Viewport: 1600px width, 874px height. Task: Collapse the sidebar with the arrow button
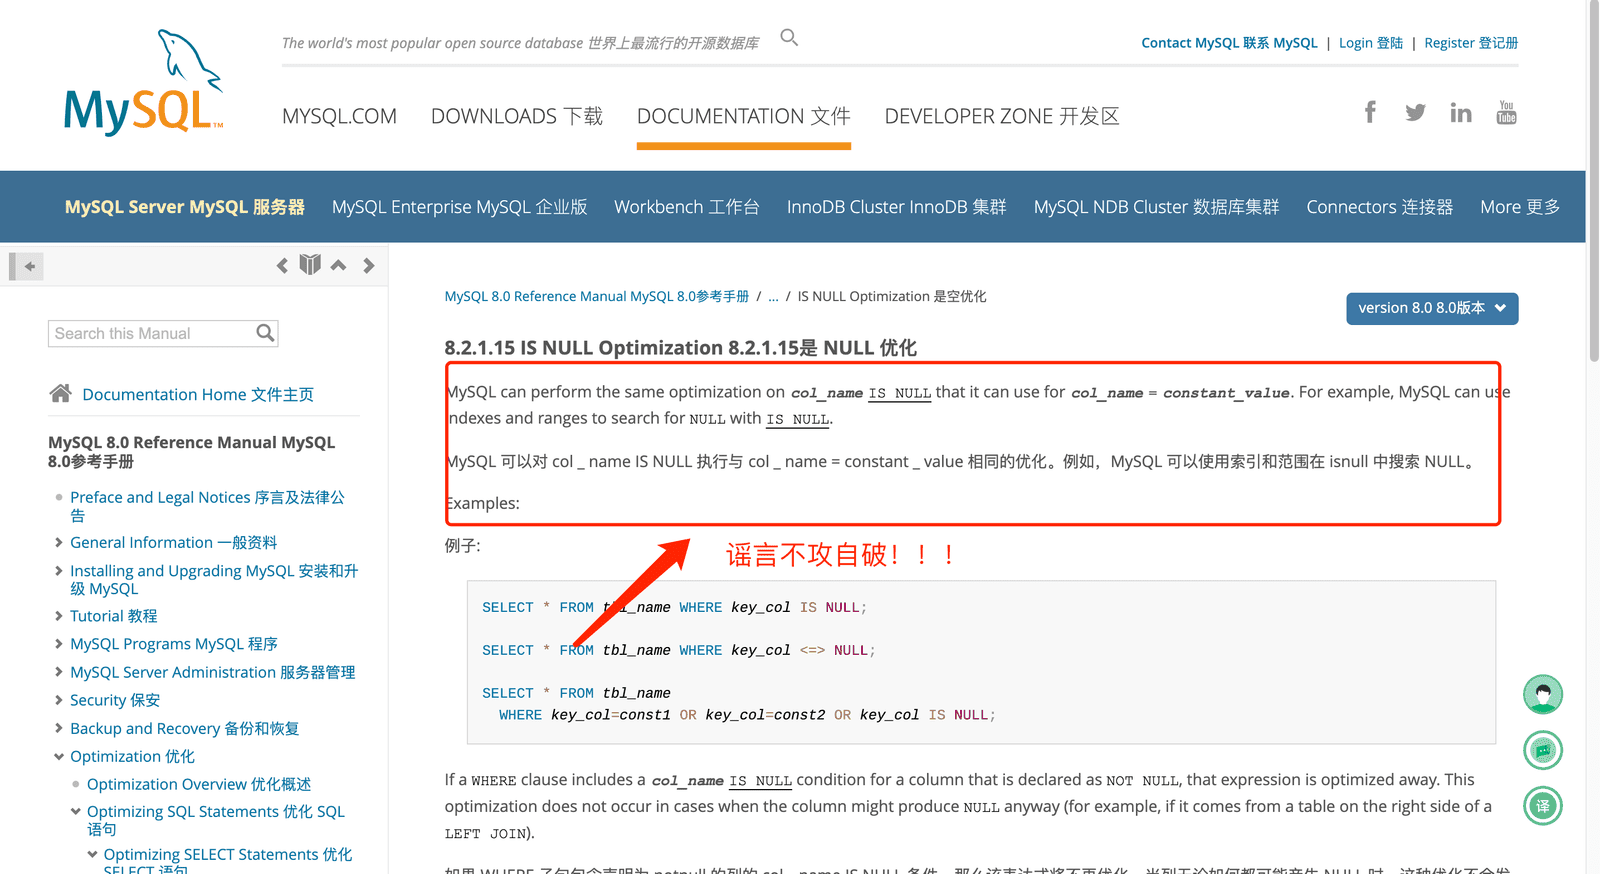coord(27,266)
